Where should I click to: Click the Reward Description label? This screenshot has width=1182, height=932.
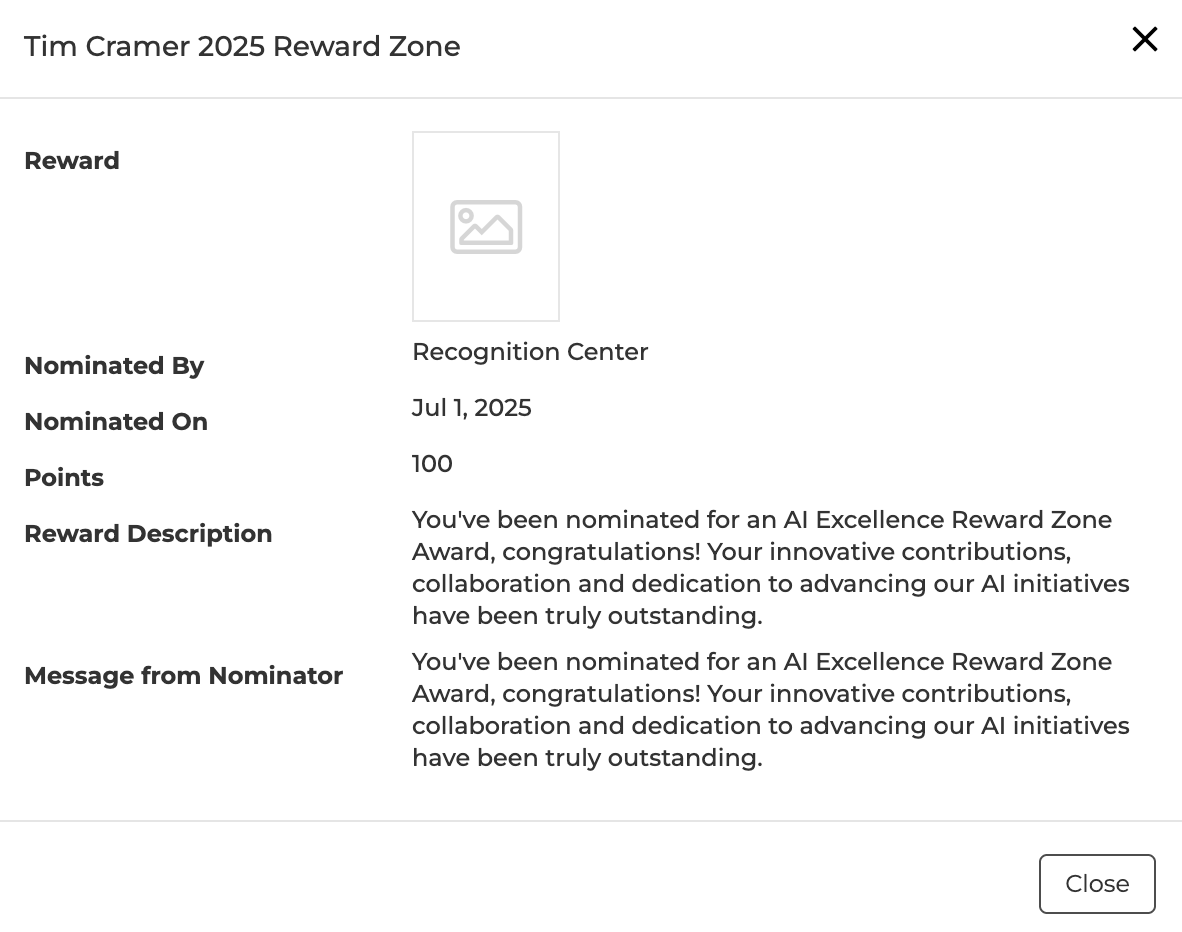(x=148, y=533)
